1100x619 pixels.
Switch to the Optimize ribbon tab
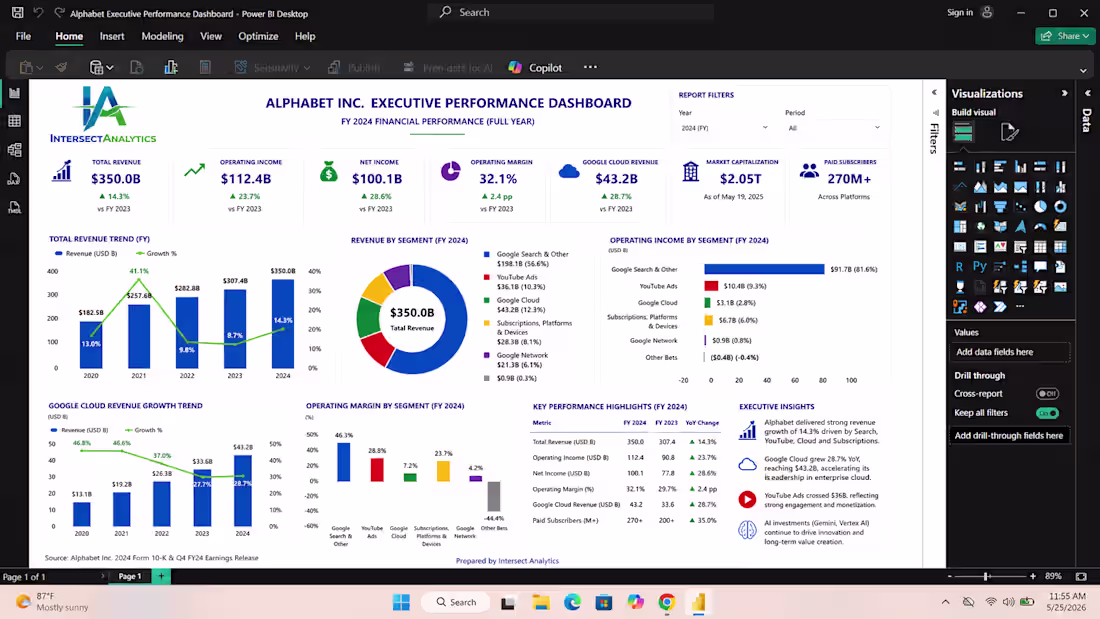coord(258,36)
